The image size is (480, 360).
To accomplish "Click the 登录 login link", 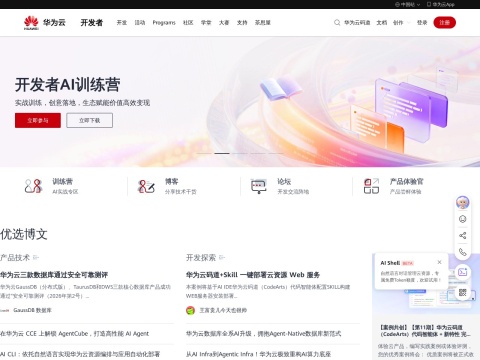I will pyautogui.click(x=422, y=23).
